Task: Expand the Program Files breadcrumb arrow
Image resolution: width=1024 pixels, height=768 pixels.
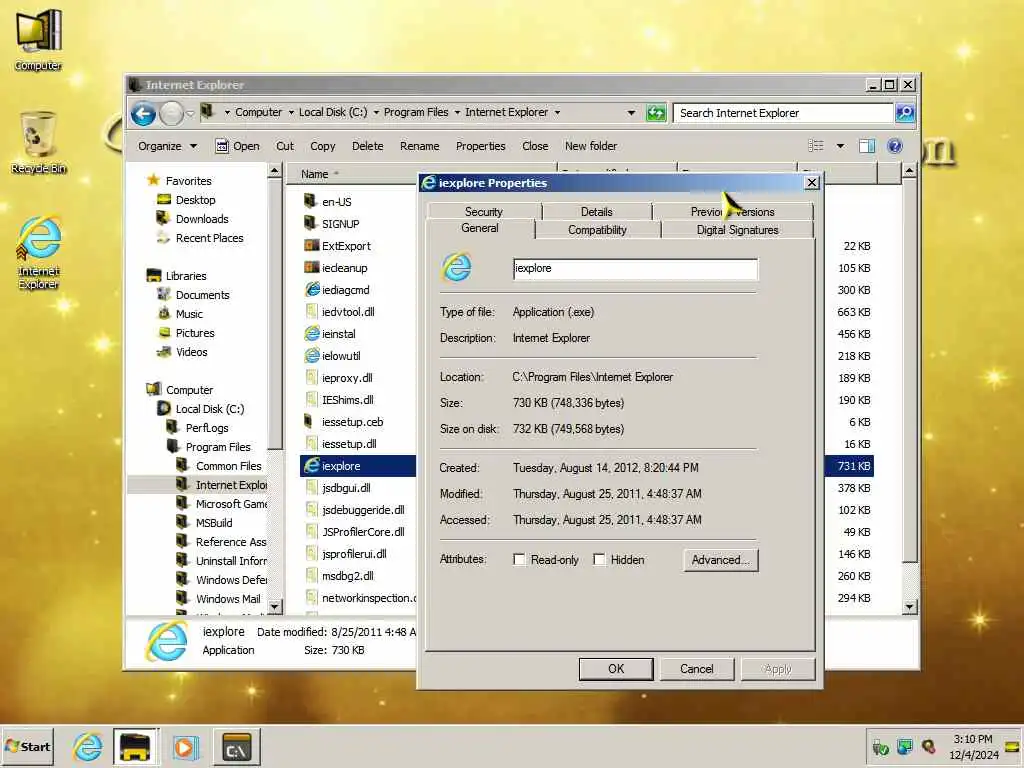Action: coord(457,112)
